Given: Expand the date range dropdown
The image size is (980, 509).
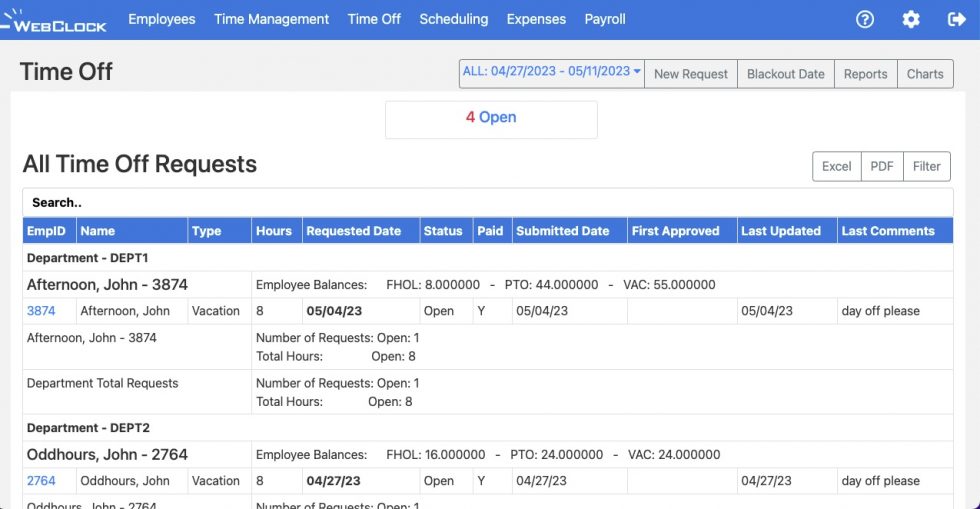Looking at the screenshot, I should click(551, 72).
